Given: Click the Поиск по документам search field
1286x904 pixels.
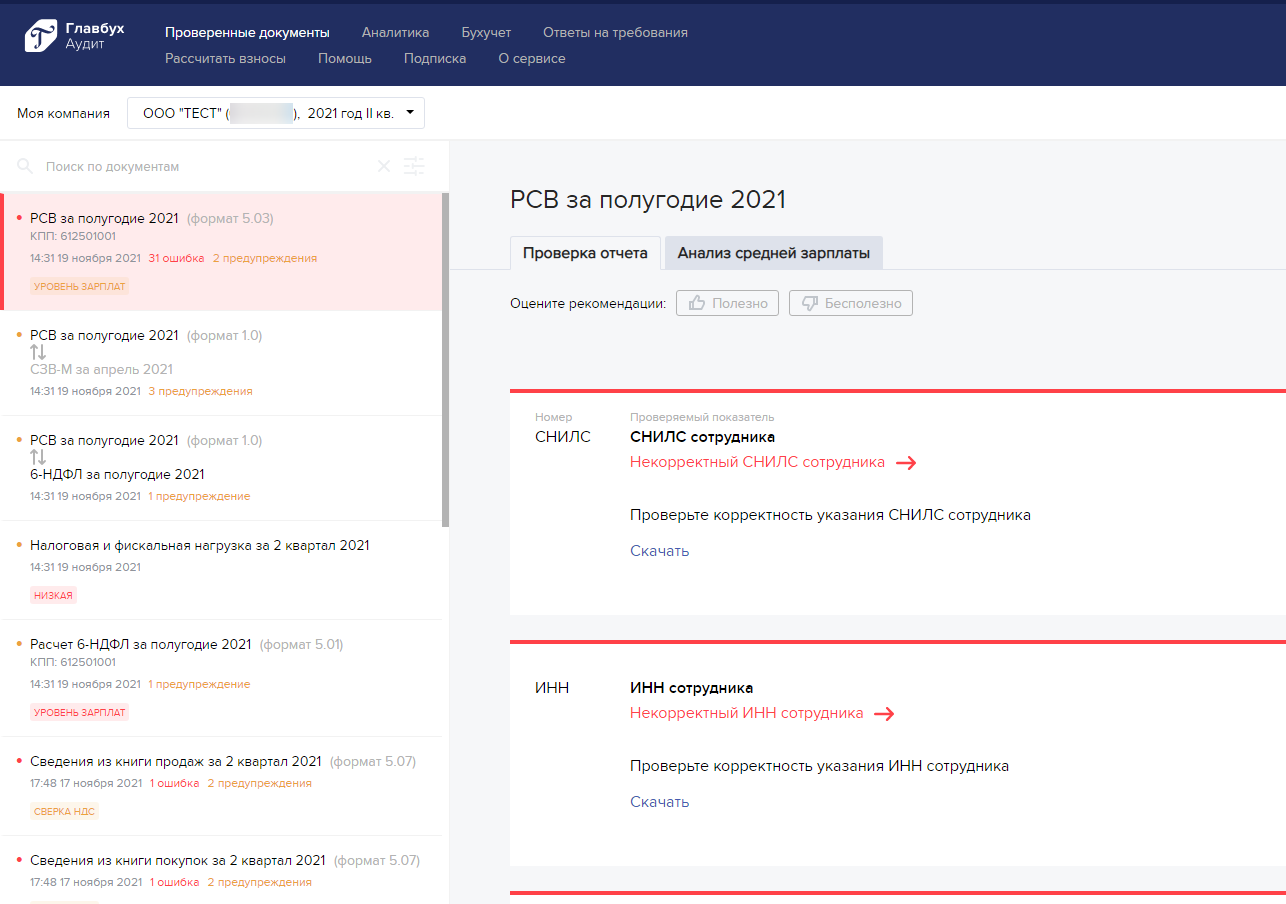Looking at the screenshot, I should pyautogui.click(x=200, y=166).
